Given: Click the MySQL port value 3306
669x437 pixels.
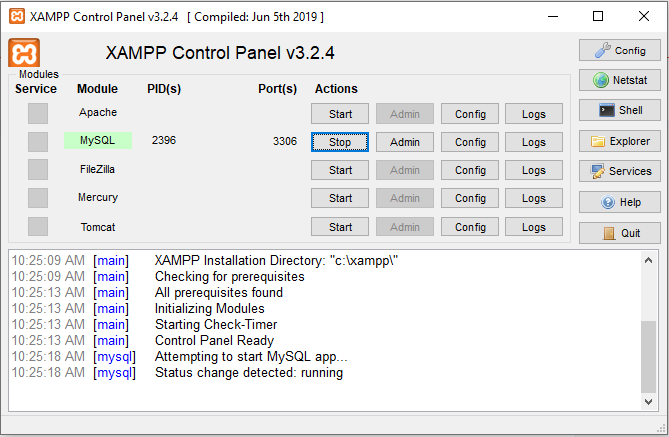Looking at the screenshot, I should 285,141.
